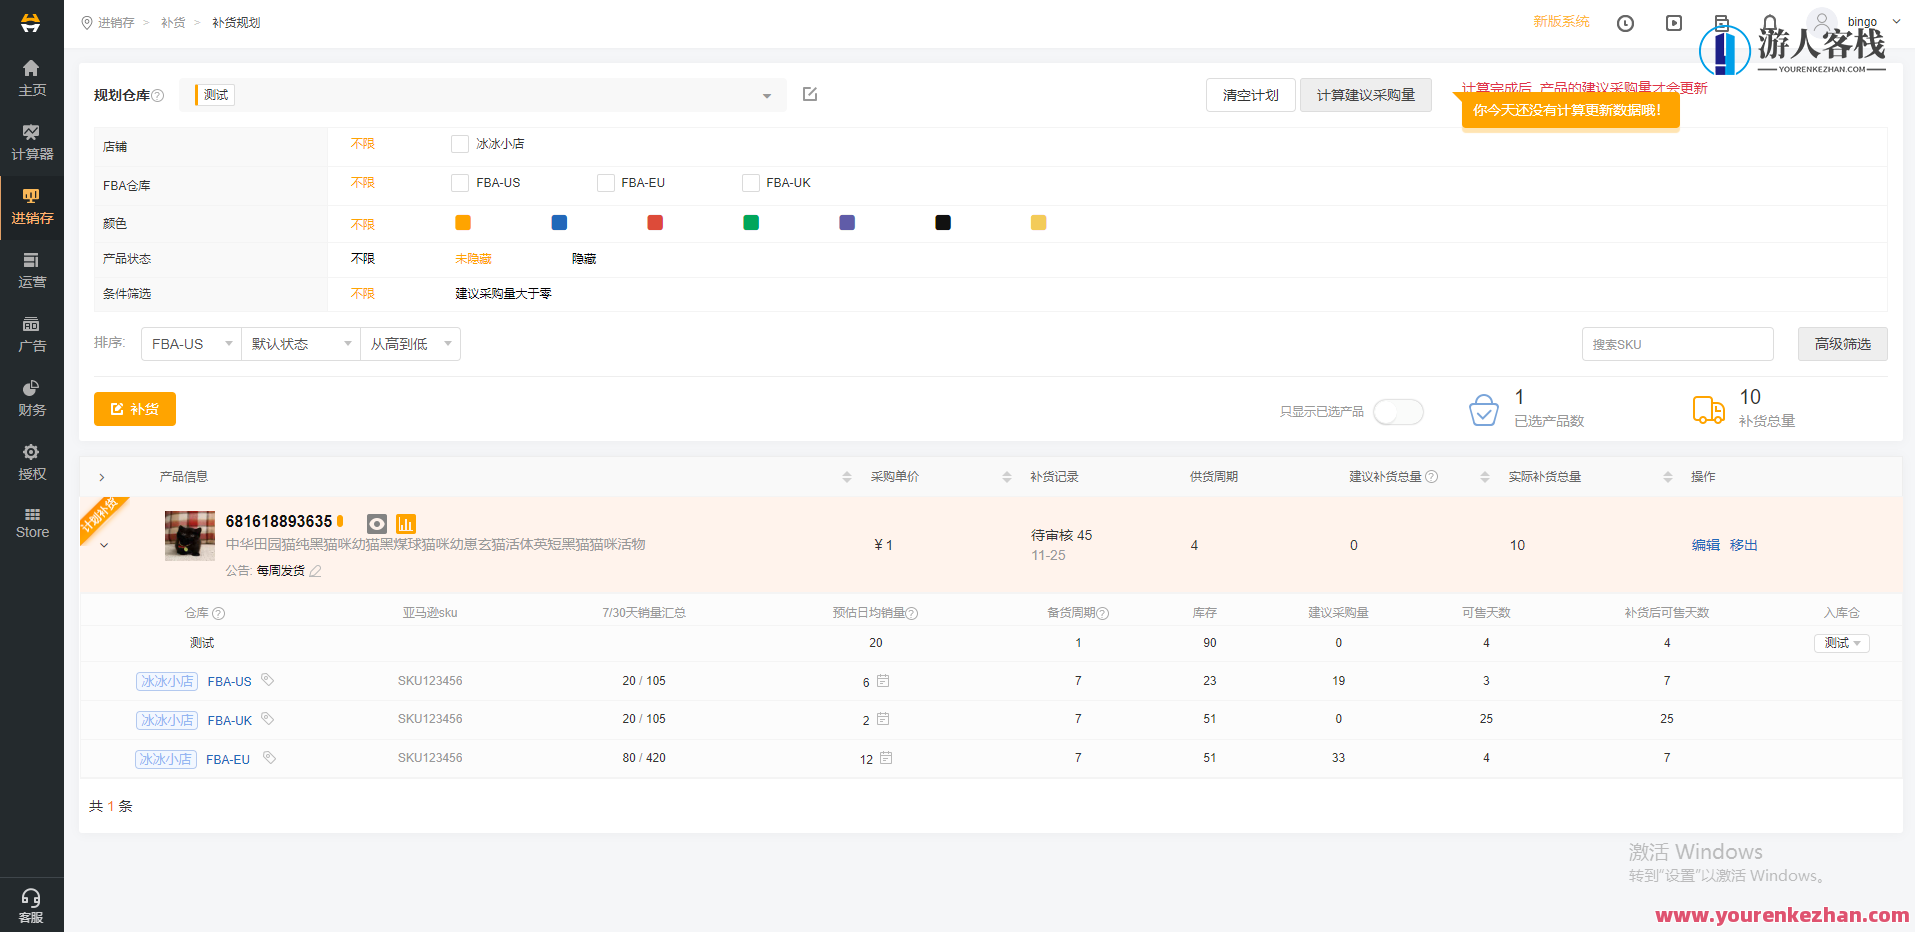Select 隐藏 product status filter

tap(583, 258)
